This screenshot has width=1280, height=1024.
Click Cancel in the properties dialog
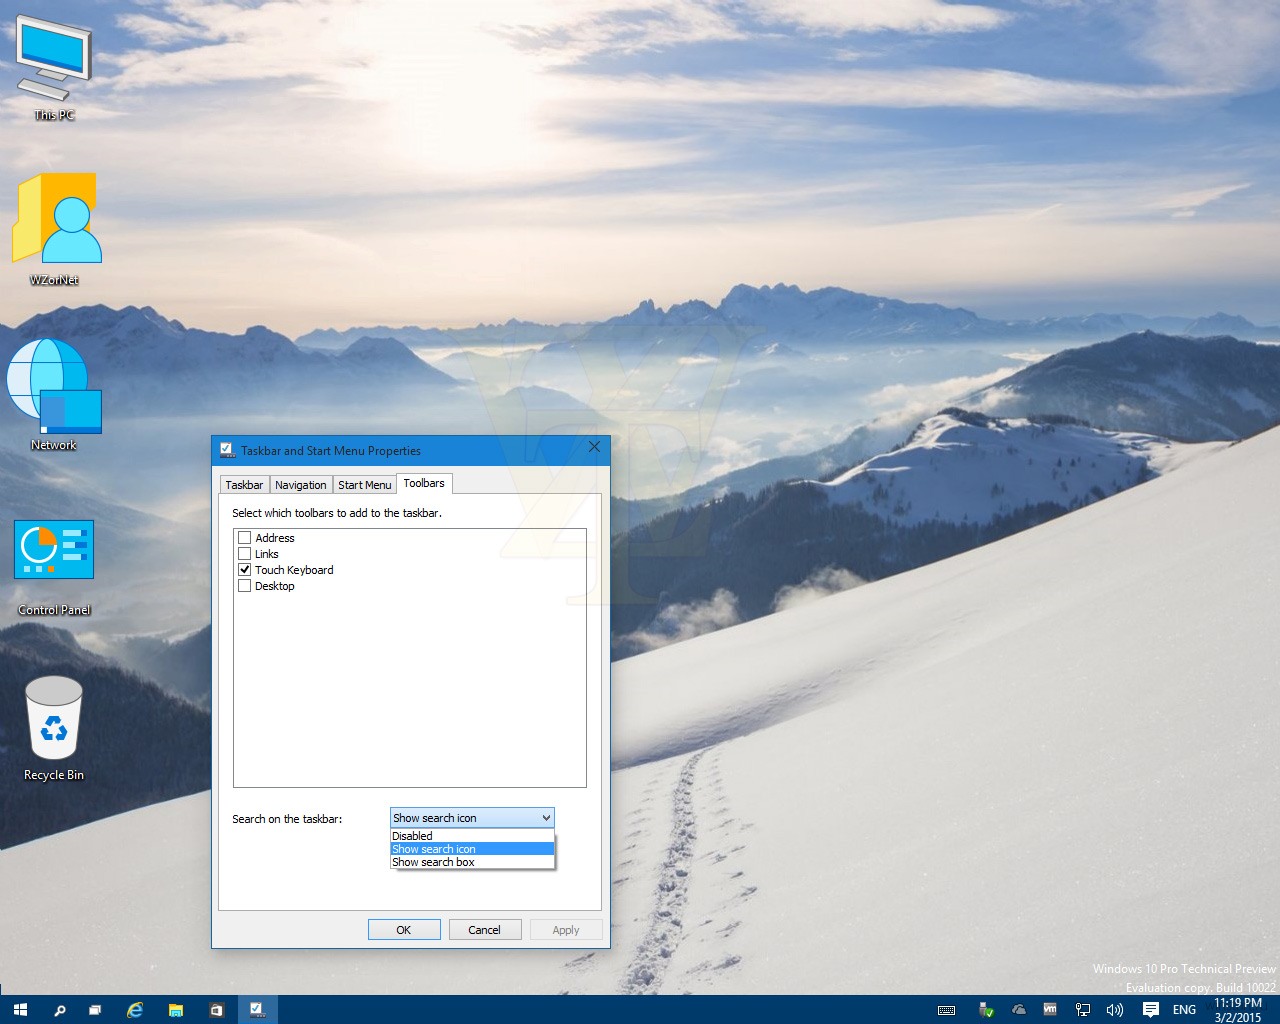point(485,930)
